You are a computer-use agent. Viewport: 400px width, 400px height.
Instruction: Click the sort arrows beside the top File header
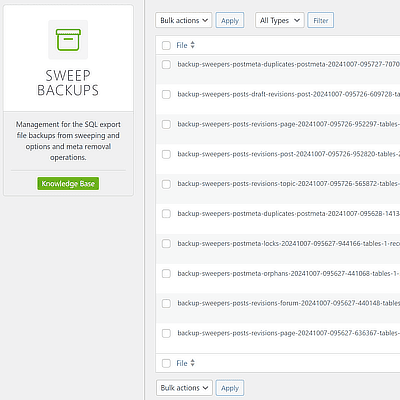point(192,45)
